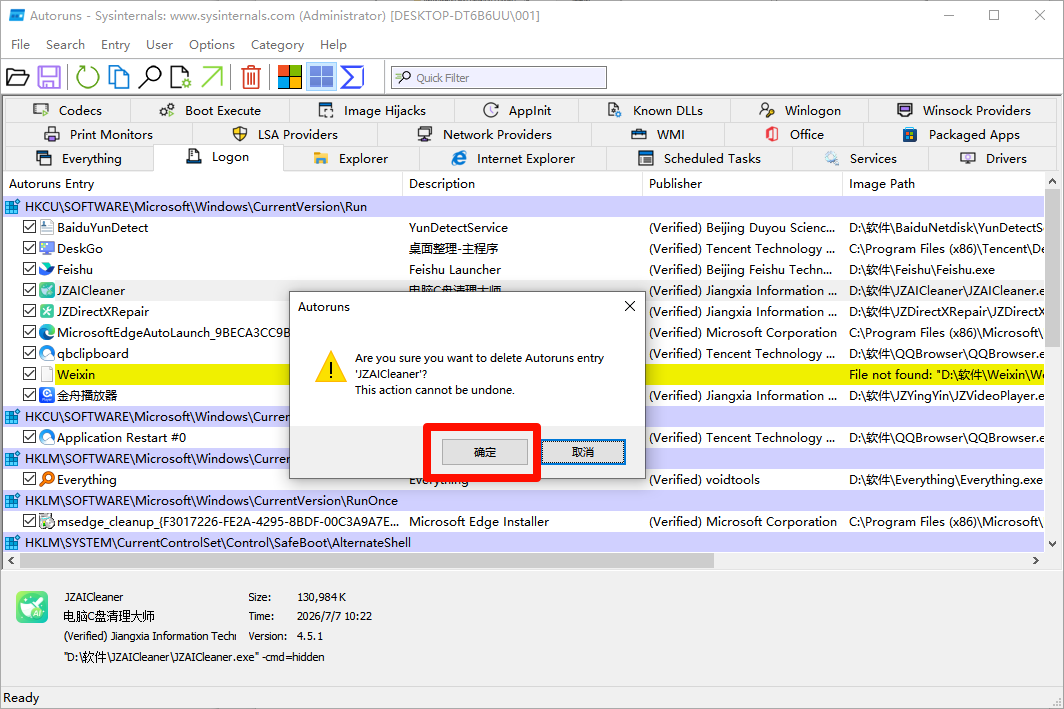Click the 'Microsoft Edge Installer' description text
The image size is (1064, 709).
point(479,522)
